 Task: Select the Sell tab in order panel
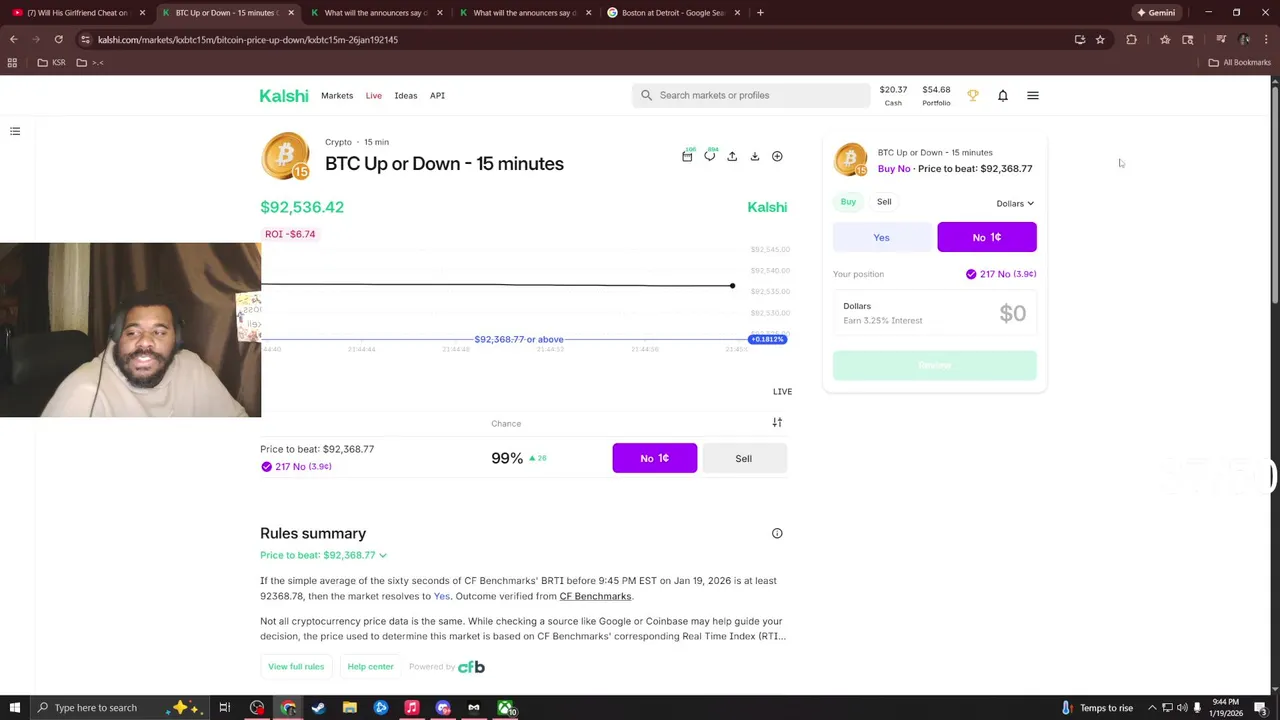[x=884, y=202]
